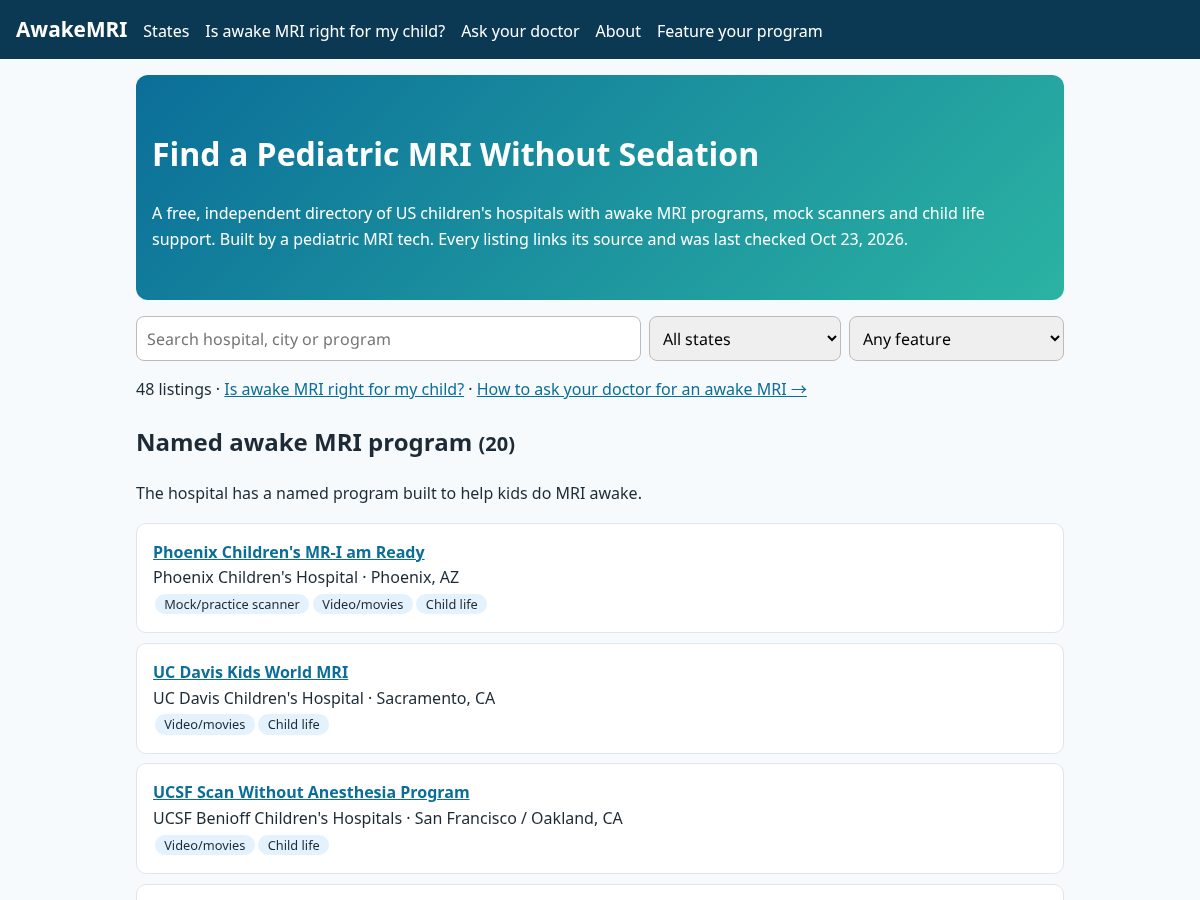Click "UCSF Benioff Children's Hospitals" location text
This screenshot has width=1200, height=900.
(x=388, y=818)
